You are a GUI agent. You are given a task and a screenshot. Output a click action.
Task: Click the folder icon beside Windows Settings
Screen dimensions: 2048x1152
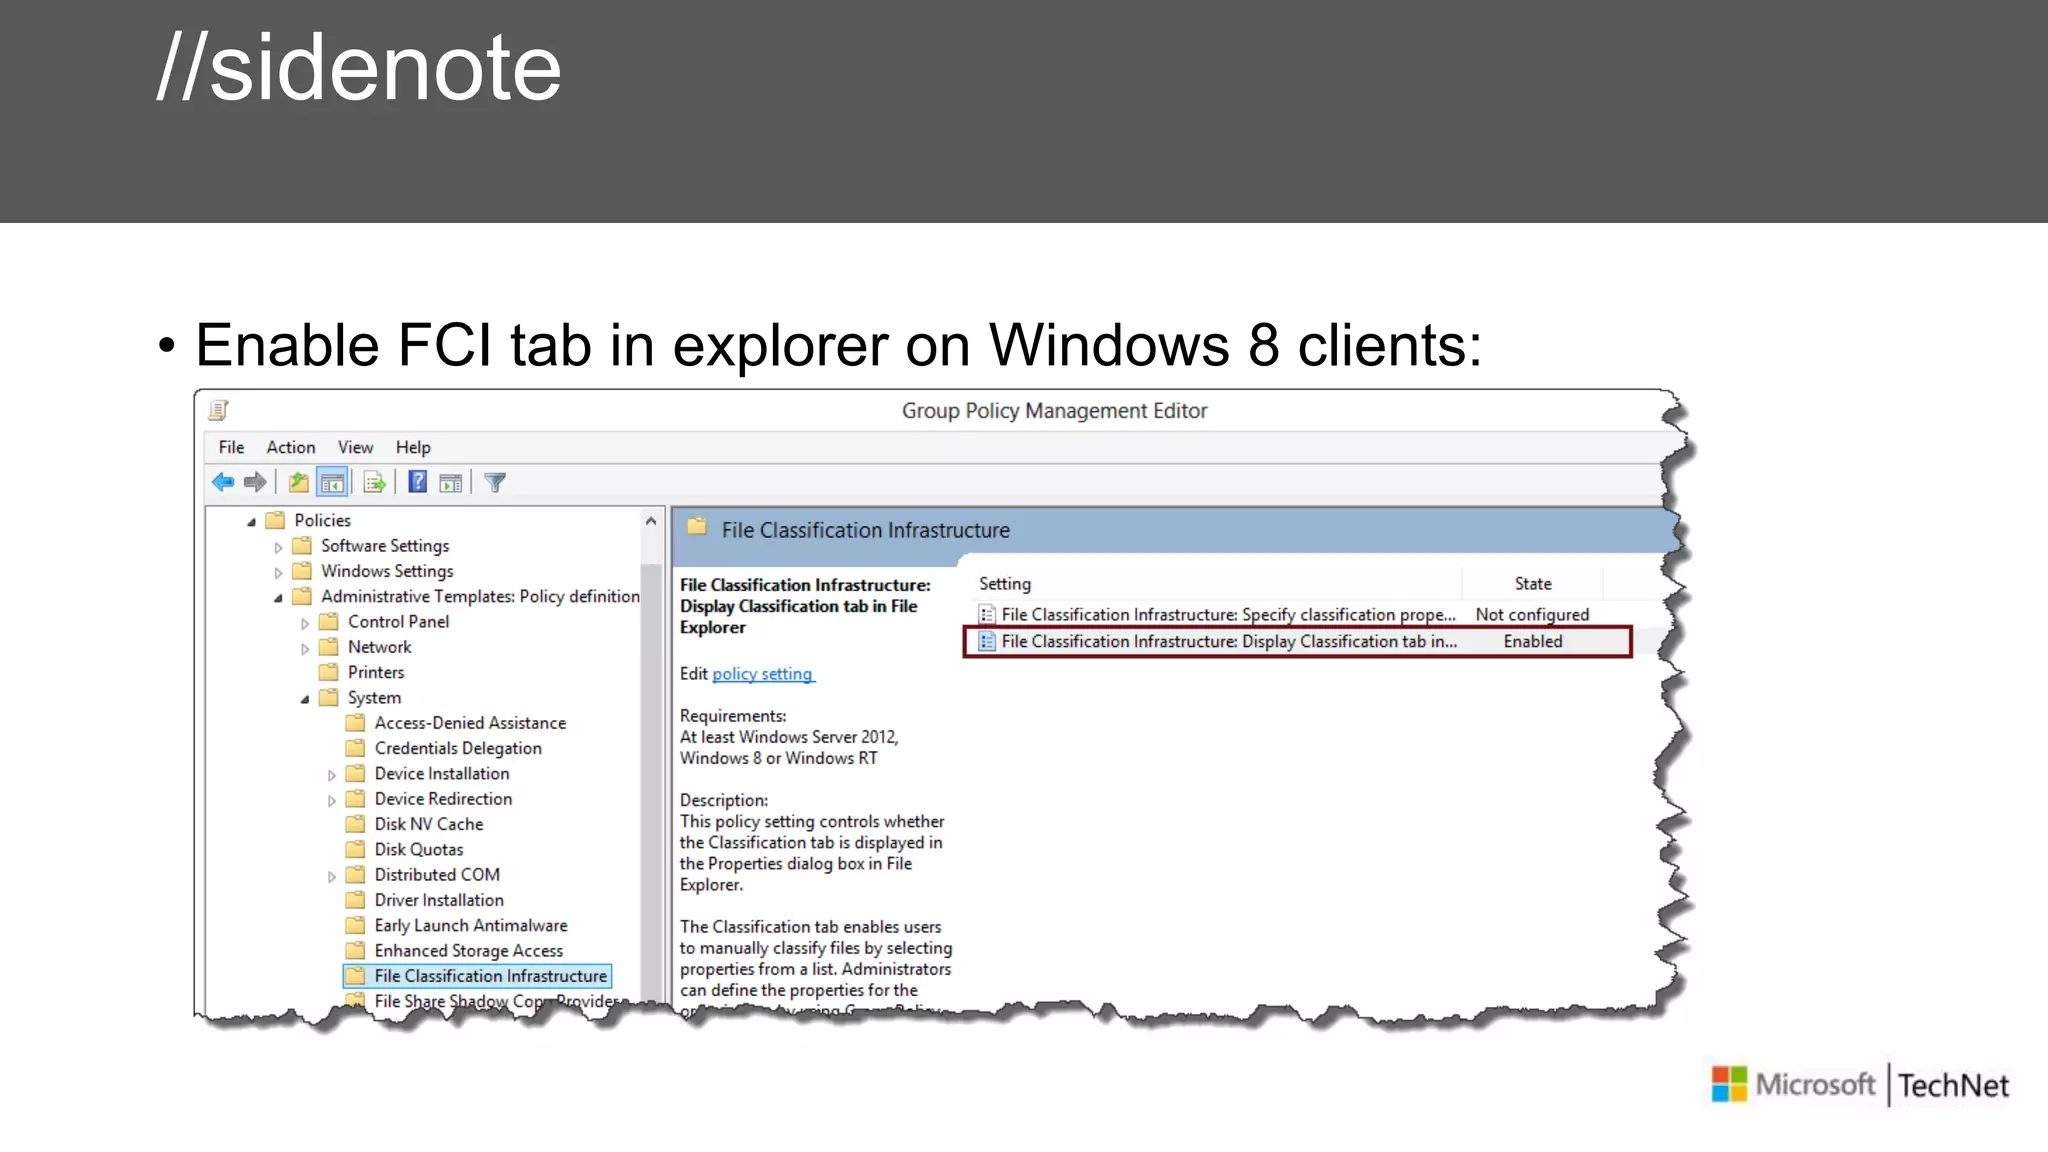pos(302,571)
